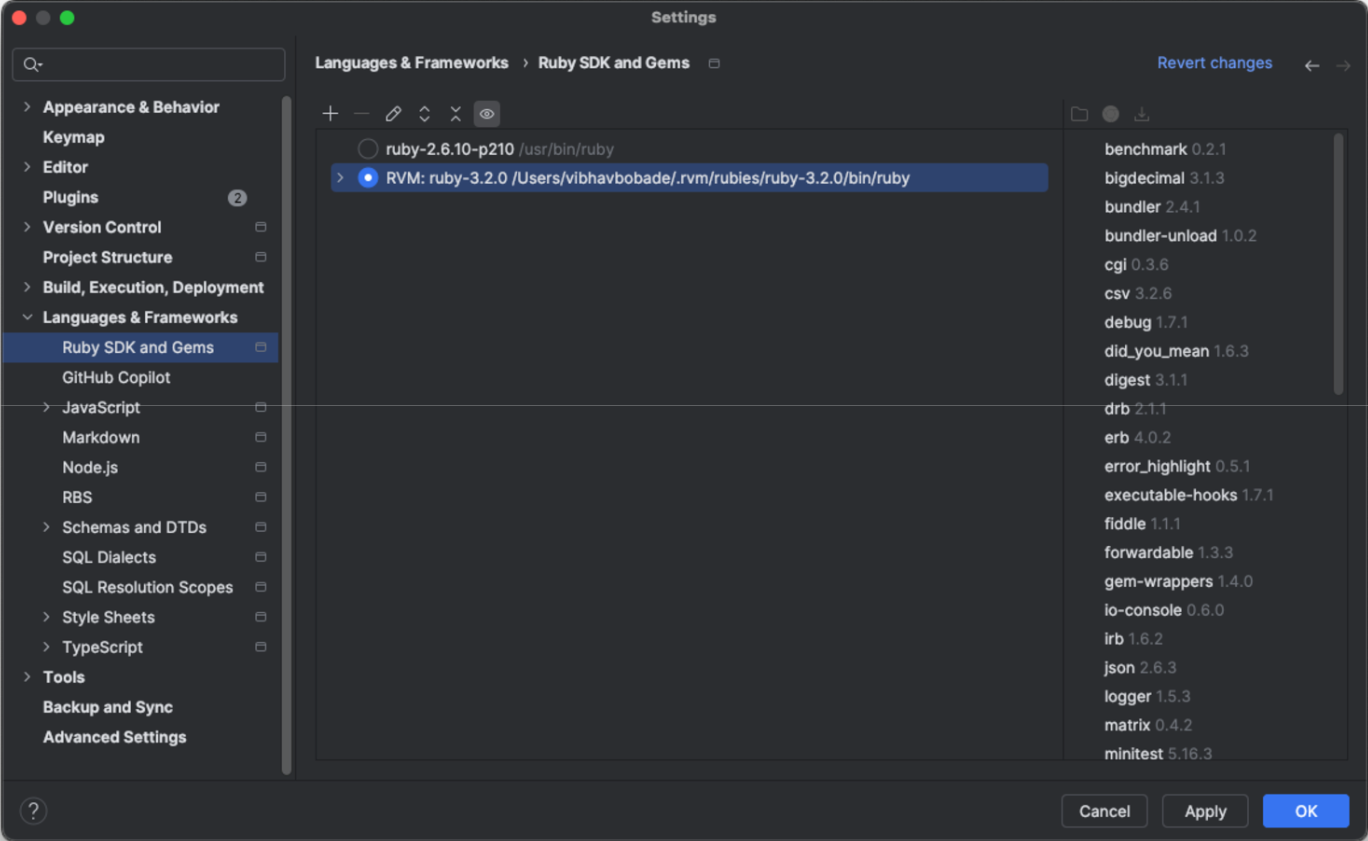This screenshot has height=841, width=1368.
Task: Click the folder icon above gems list
Action: point(1079,114)
